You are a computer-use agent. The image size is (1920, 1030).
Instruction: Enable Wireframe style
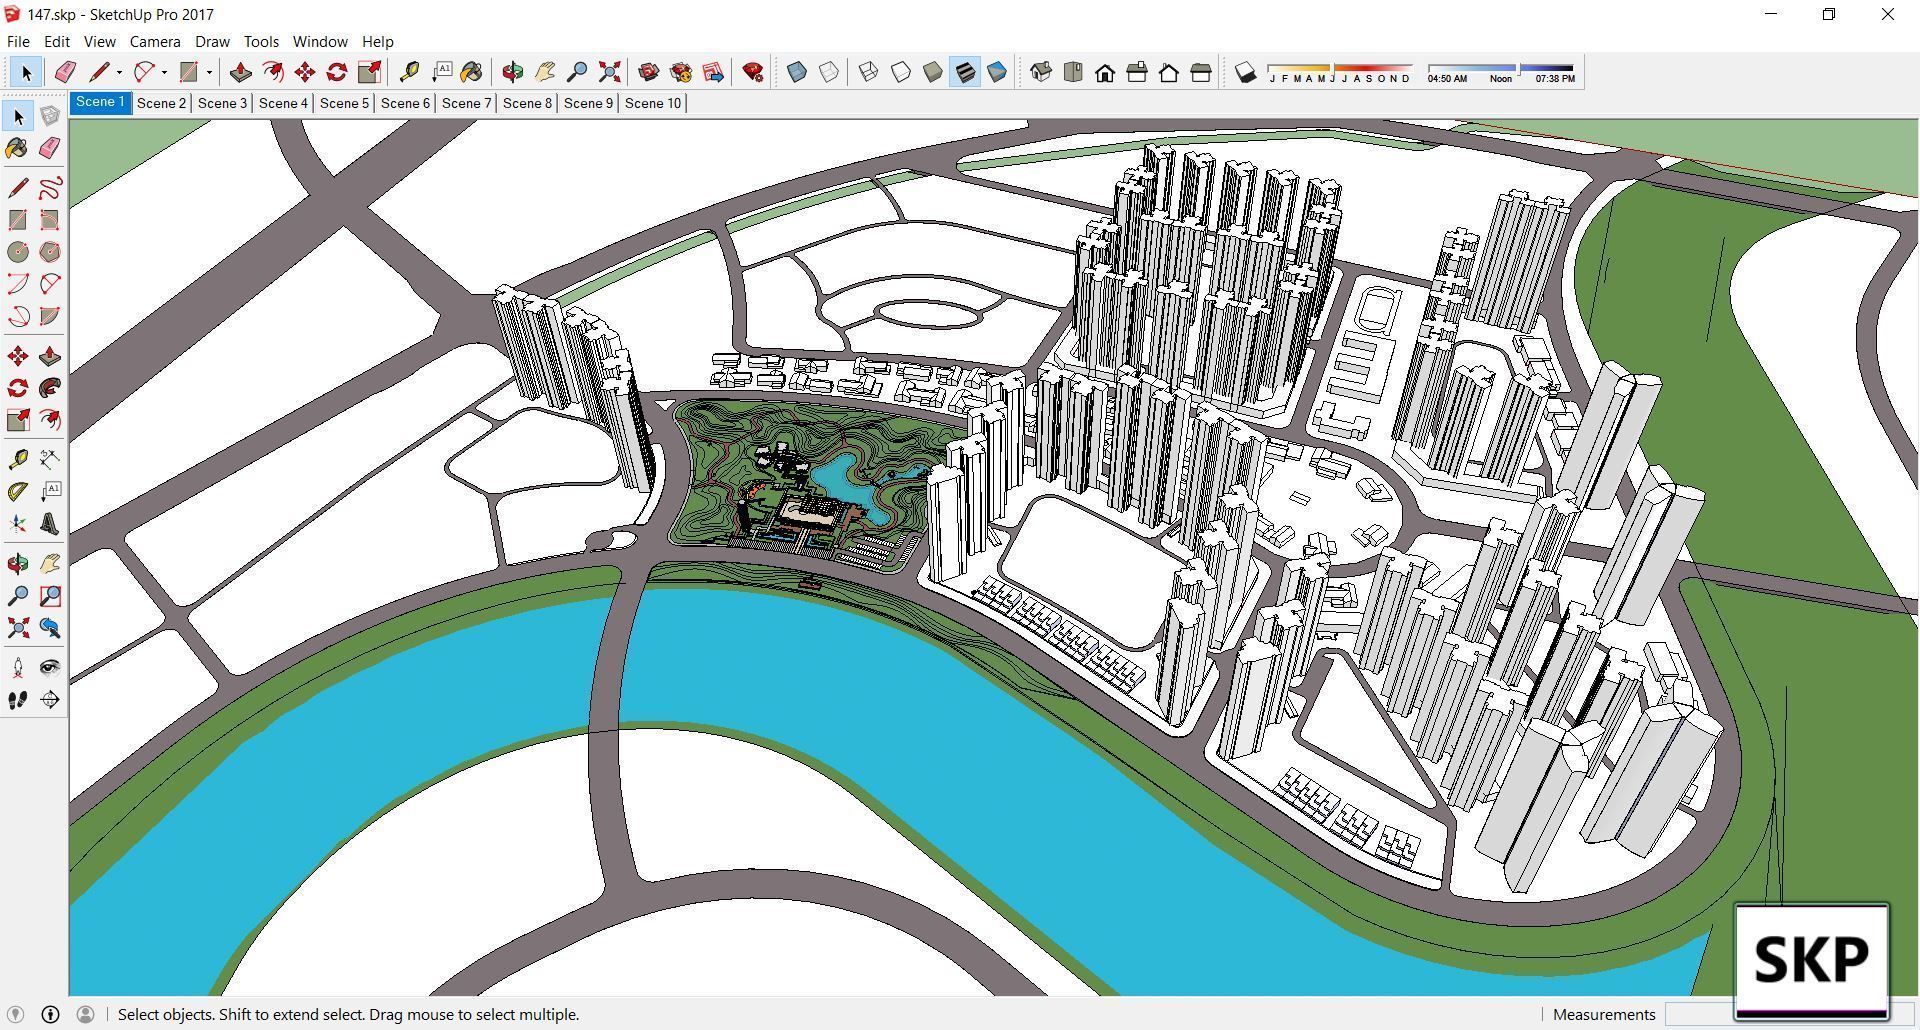(x=869, y=72)
